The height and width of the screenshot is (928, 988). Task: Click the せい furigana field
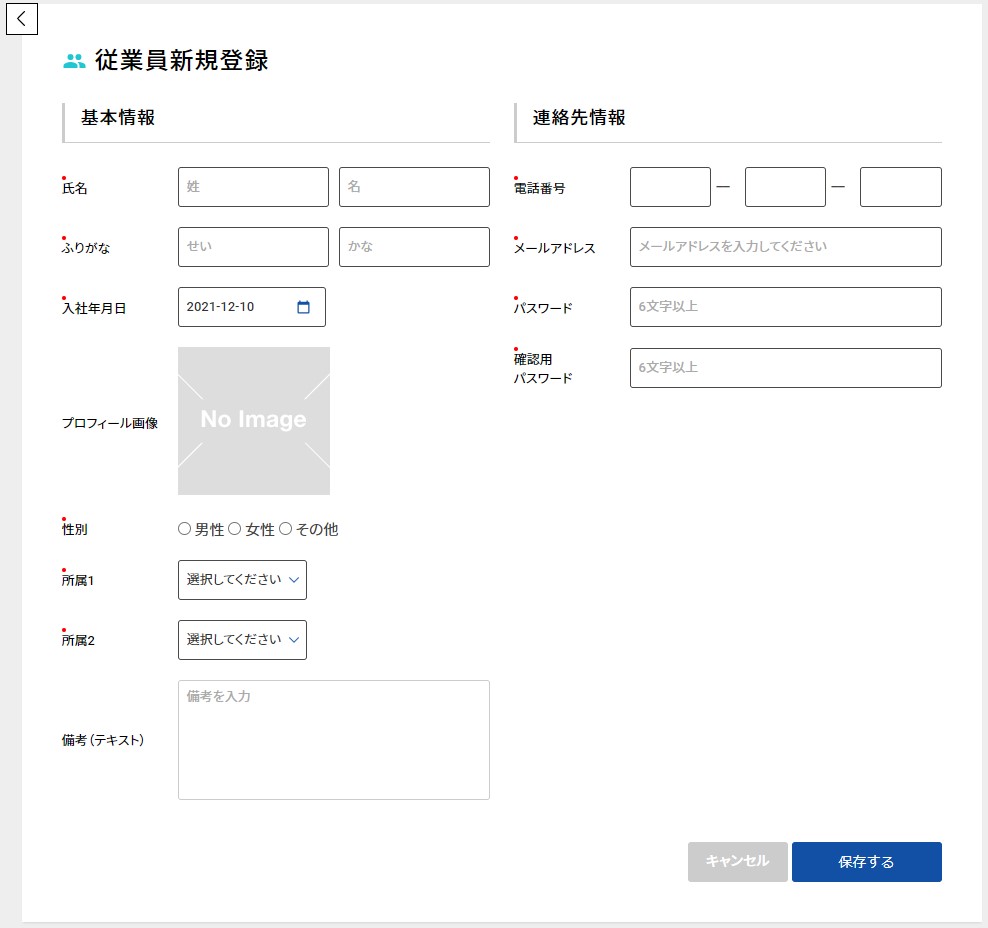(253, 247)
